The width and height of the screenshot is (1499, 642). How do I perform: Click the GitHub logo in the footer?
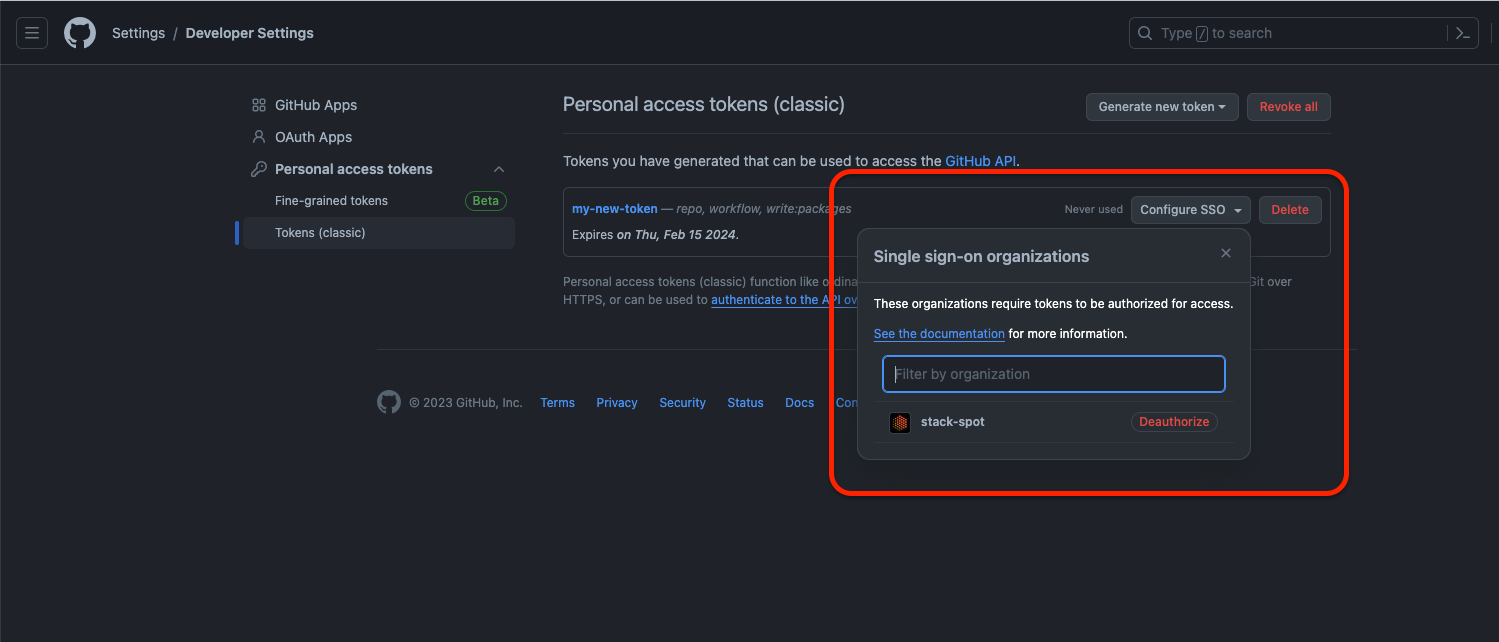click(x=389, y=402)
